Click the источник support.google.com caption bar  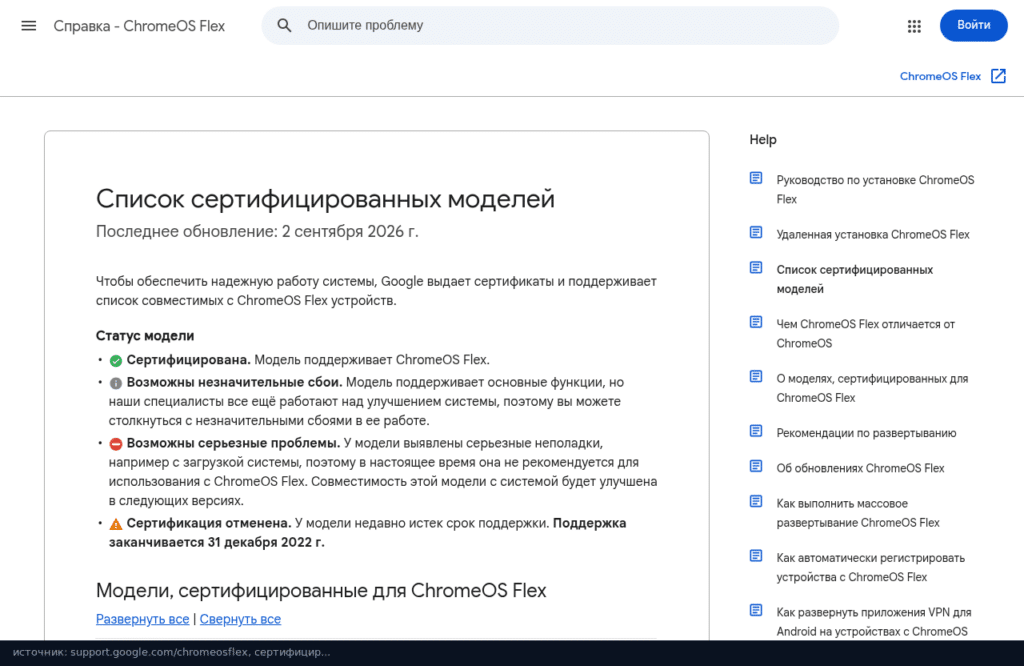512,652
